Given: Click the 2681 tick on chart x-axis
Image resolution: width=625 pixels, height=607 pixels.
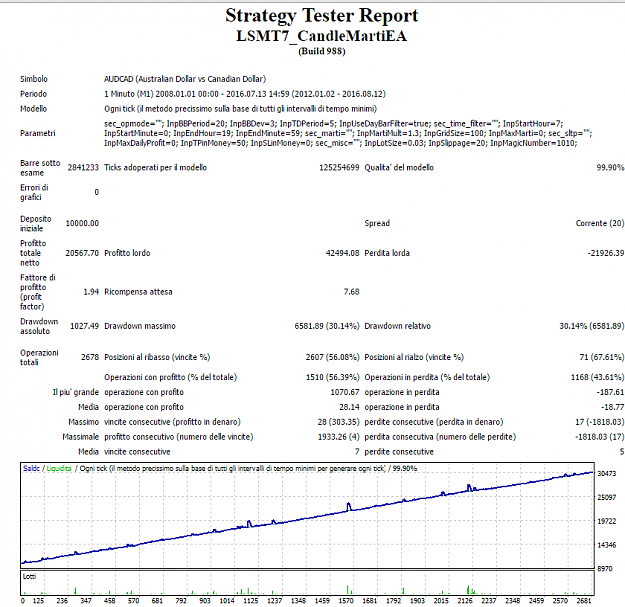Looking at the screenshot, I should point(584,601).
